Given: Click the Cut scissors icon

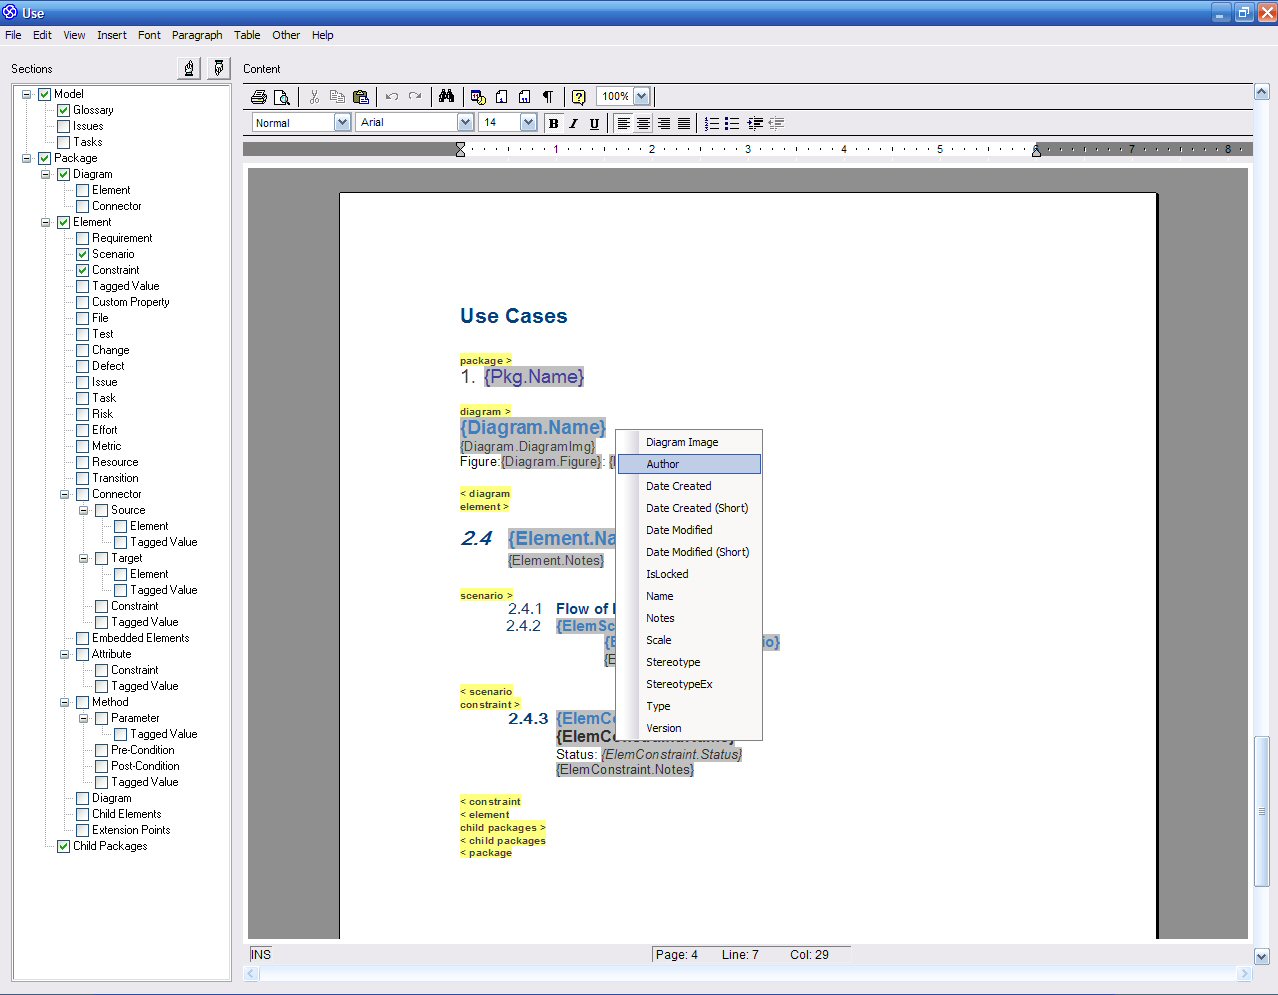Looking at the screenshot, I should [x=314, y=97].
